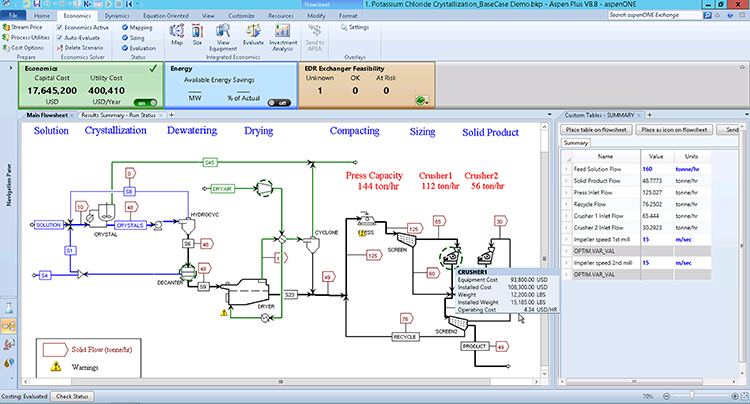Expand the Navigation Pane chevron
The image size is (750, 404).
click(10, 68)
